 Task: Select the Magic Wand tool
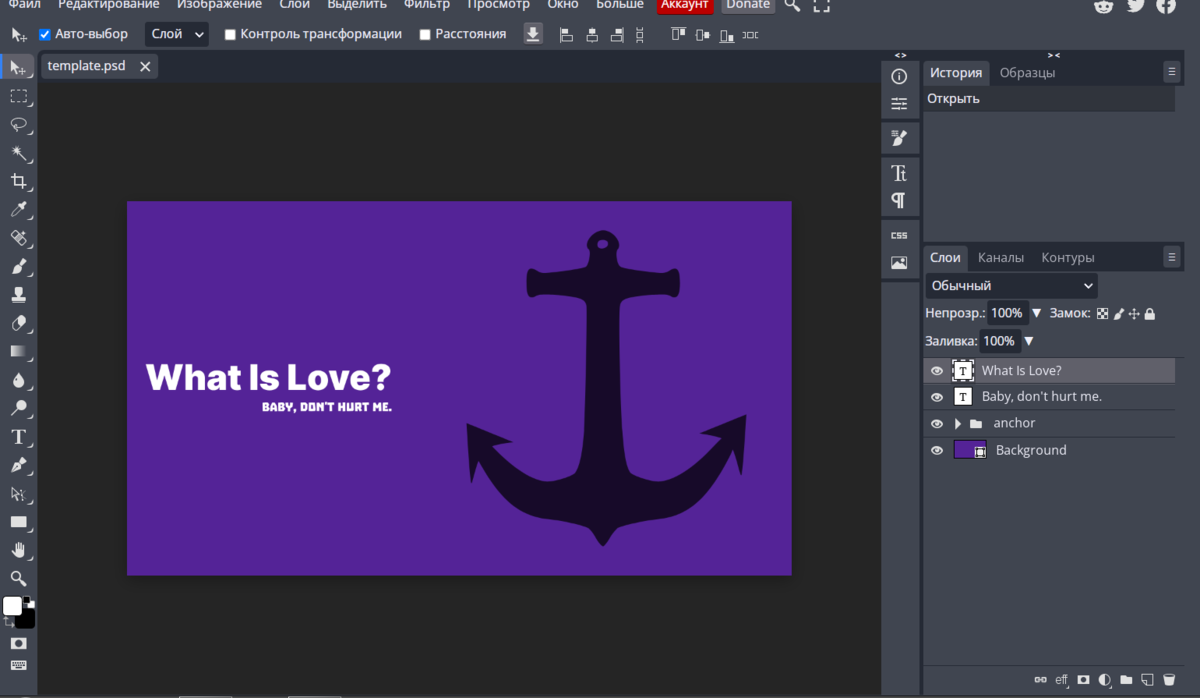pyautogui.click(x=18, y=153)
